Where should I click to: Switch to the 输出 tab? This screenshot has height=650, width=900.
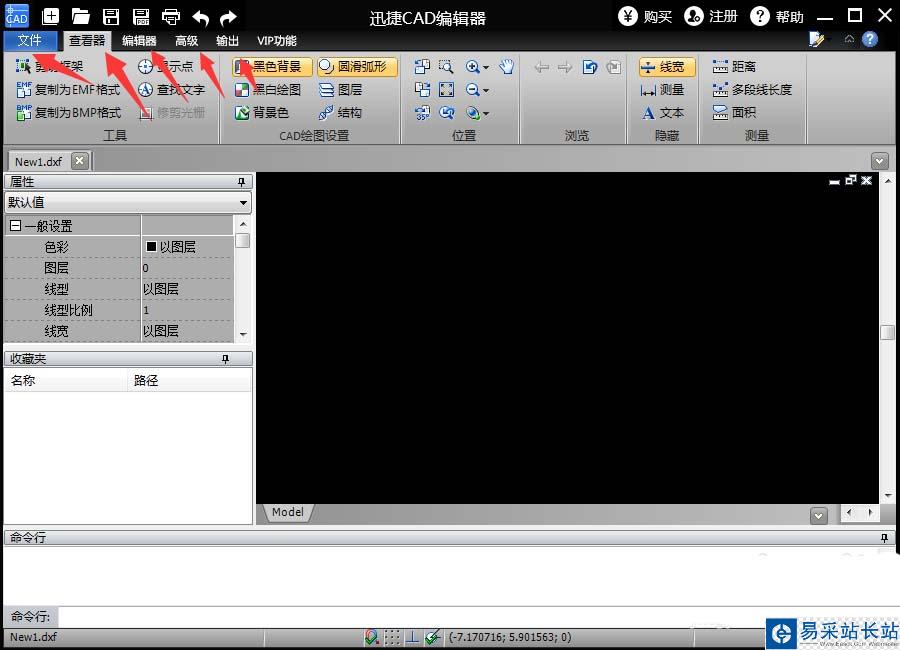coord(227,41)
